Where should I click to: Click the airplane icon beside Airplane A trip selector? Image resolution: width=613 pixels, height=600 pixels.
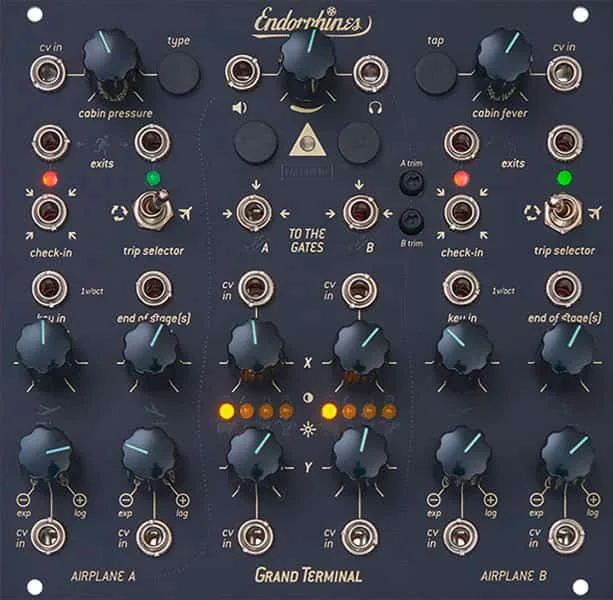185,213
